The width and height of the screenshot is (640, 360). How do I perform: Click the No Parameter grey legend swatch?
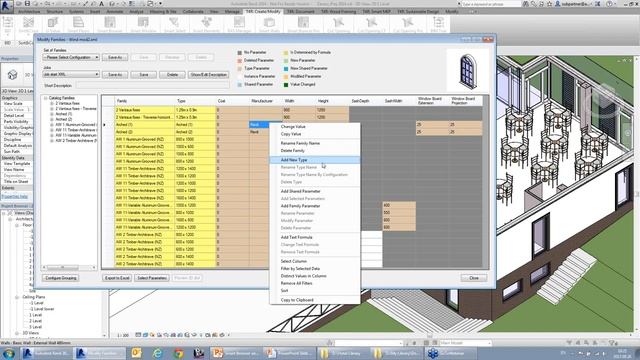[x=240, y=53]
